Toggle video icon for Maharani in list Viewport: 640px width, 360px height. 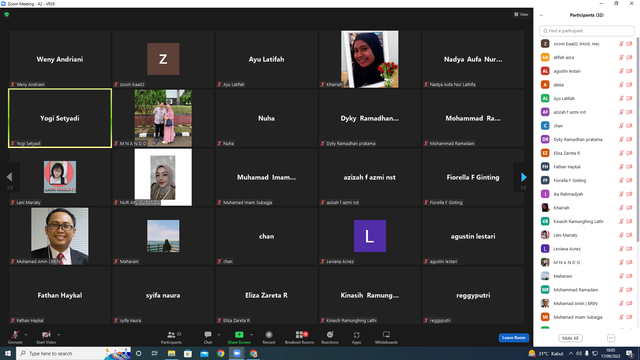[629, 276]
